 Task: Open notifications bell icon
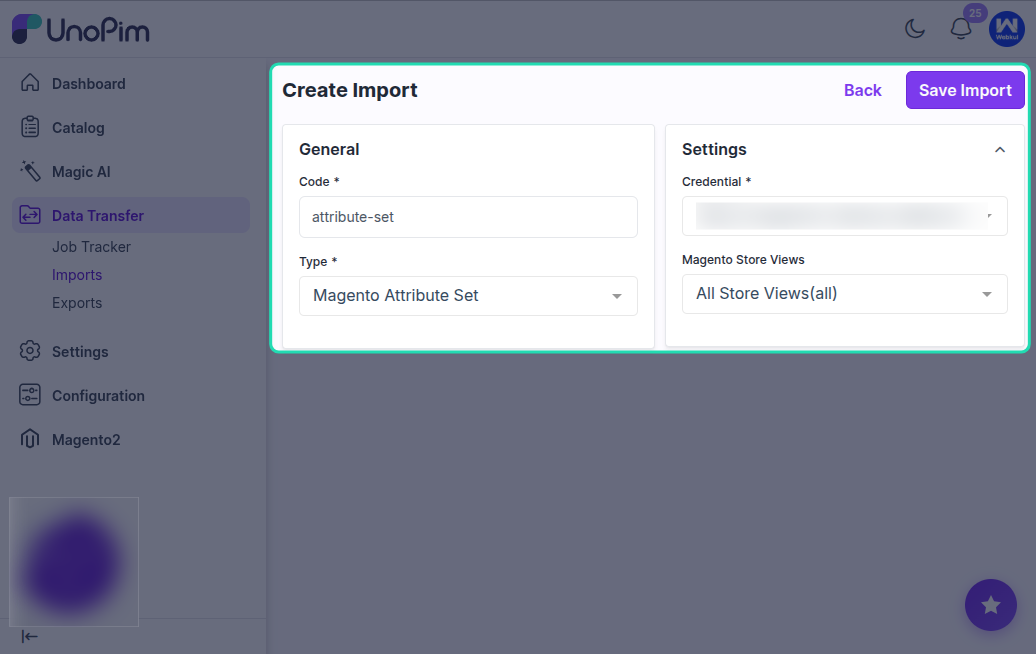pos(961,29)
